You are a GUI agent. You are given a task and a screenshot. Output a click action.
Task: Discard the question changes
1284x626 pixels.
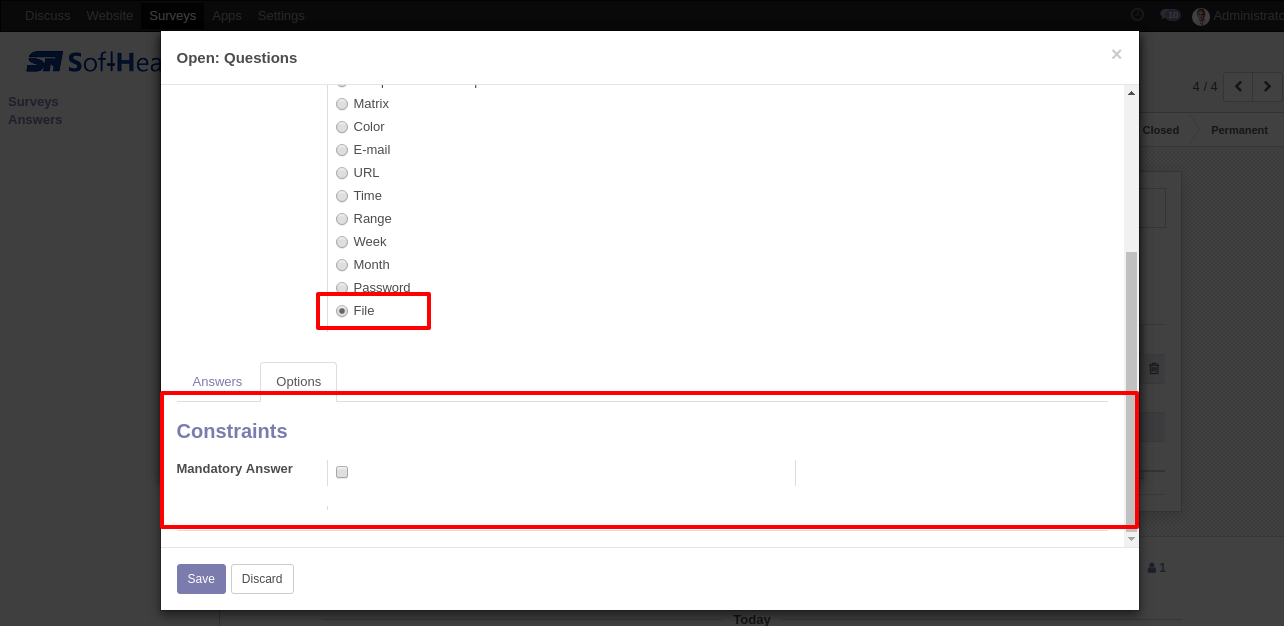262,579
